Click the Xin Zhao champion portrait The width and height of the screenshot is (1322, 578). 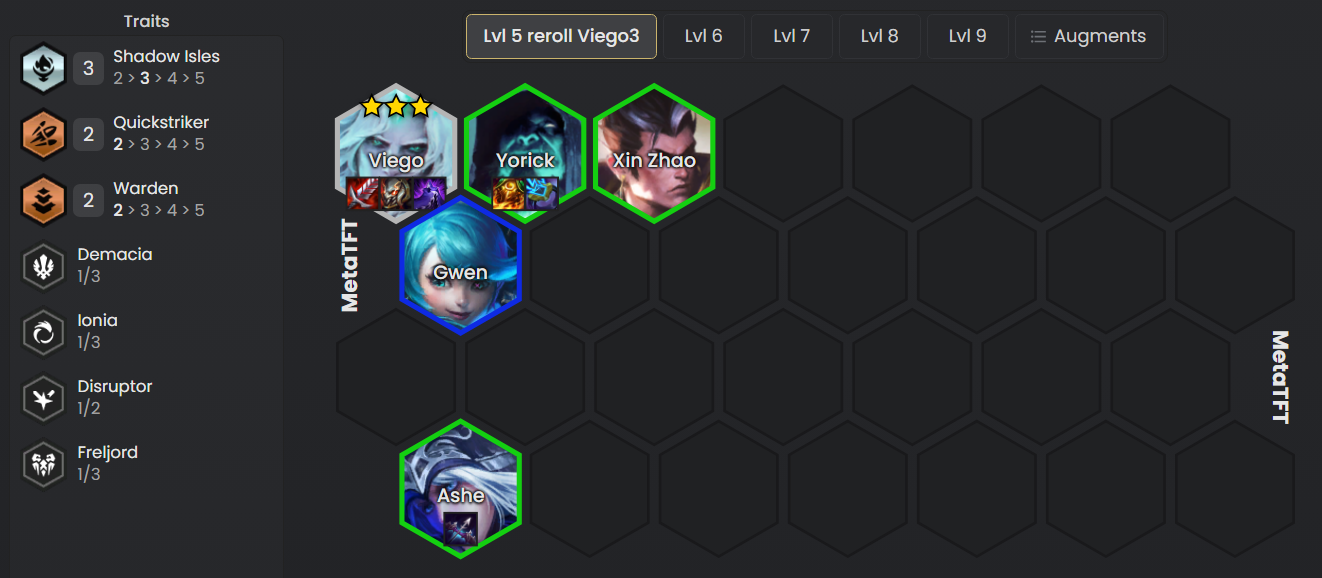click(x=654, y=153)
